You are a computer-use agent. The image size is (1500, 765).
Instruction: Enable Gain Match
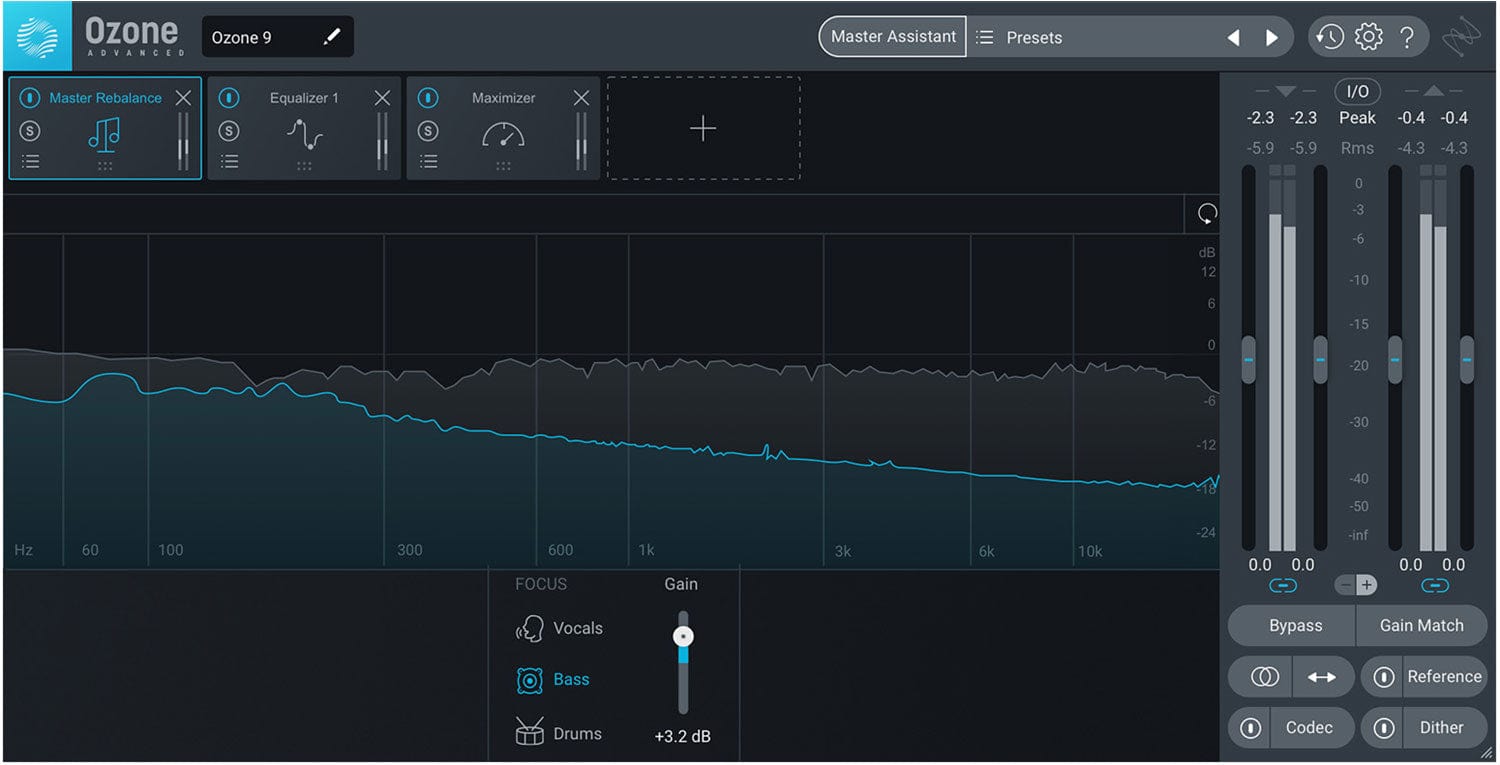1421,625
